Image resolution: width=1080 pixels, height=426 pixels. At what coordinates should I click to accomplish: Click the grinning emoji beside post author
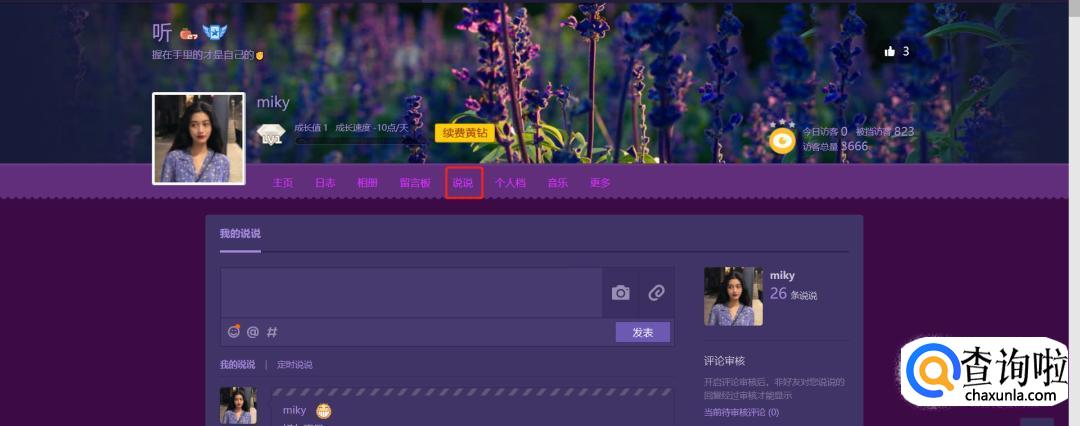tap(324, 412)
